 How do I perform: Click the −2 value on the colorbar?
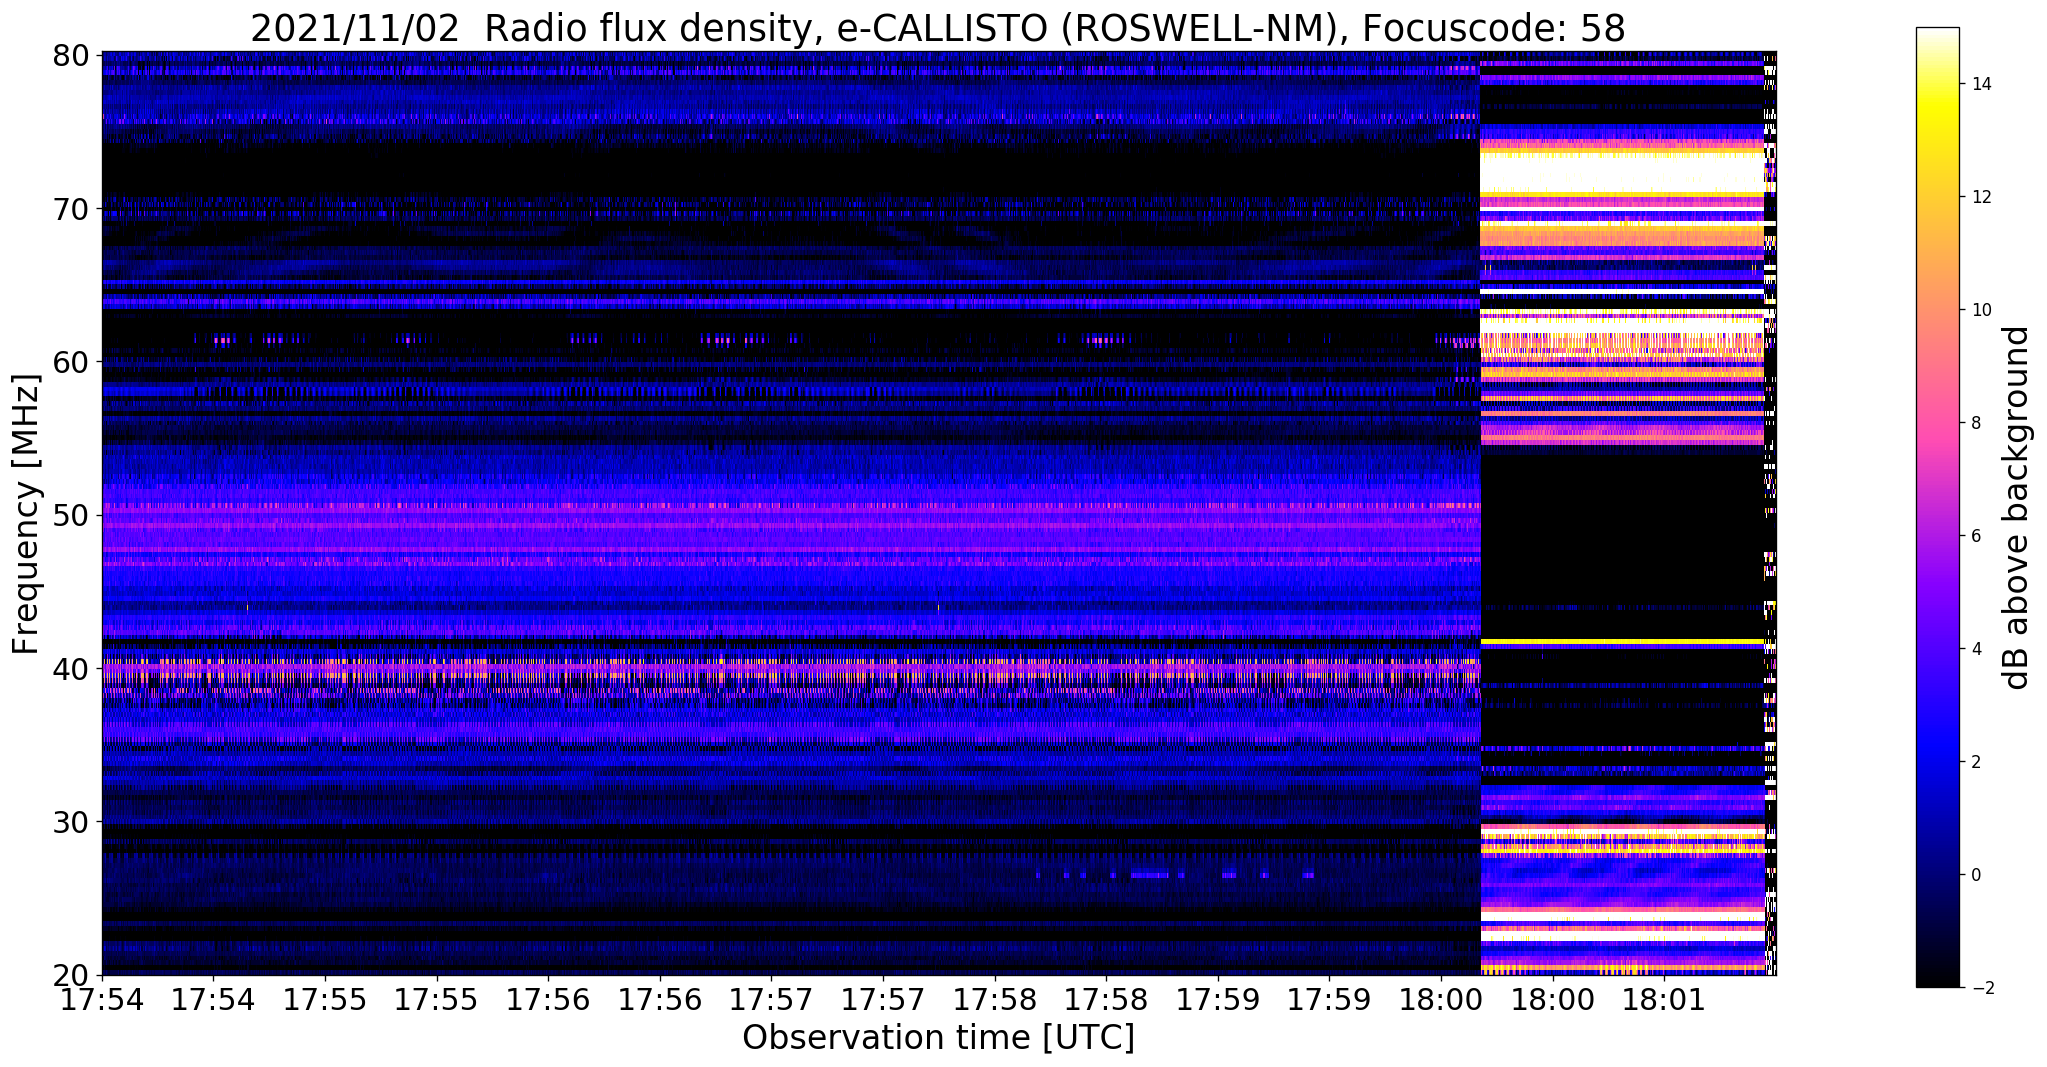[1981, 988]
